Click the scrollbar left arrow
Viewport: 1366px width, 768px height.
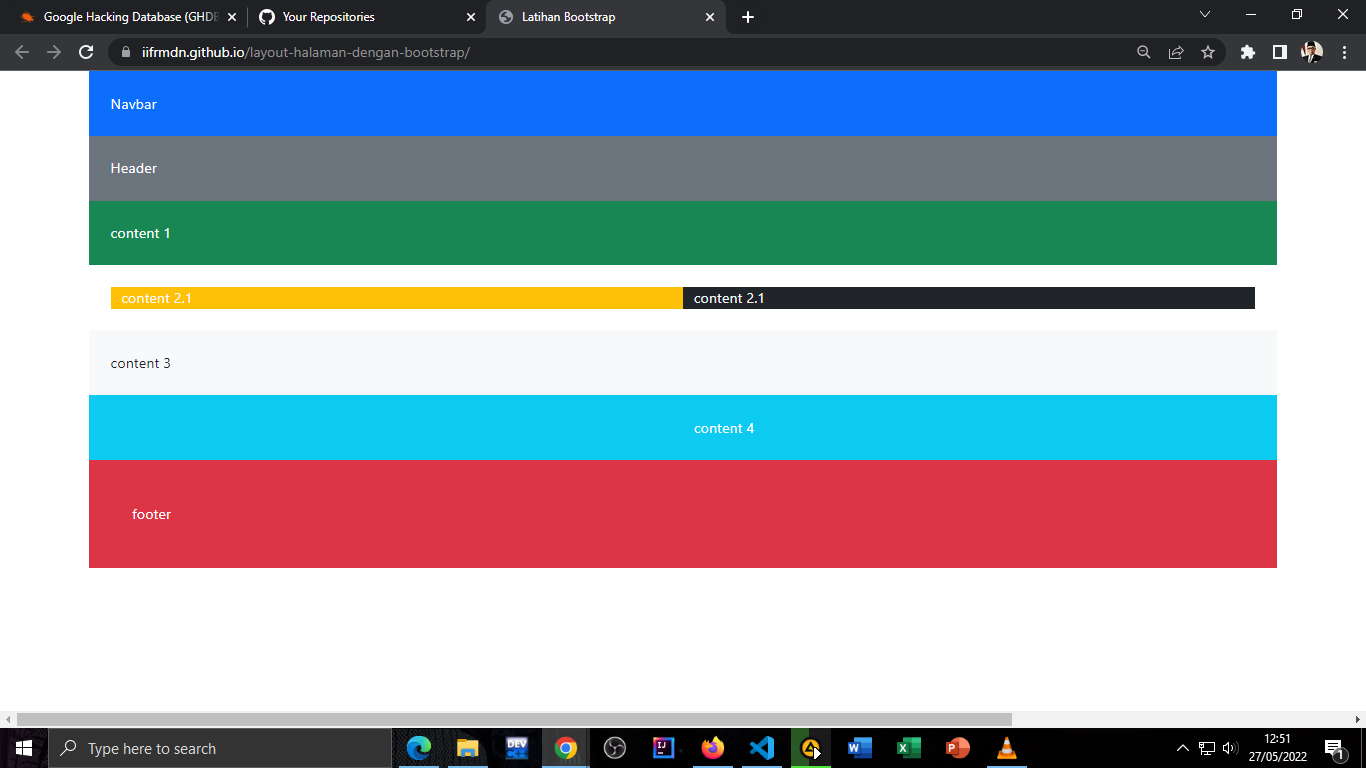(x=8, y=719)
